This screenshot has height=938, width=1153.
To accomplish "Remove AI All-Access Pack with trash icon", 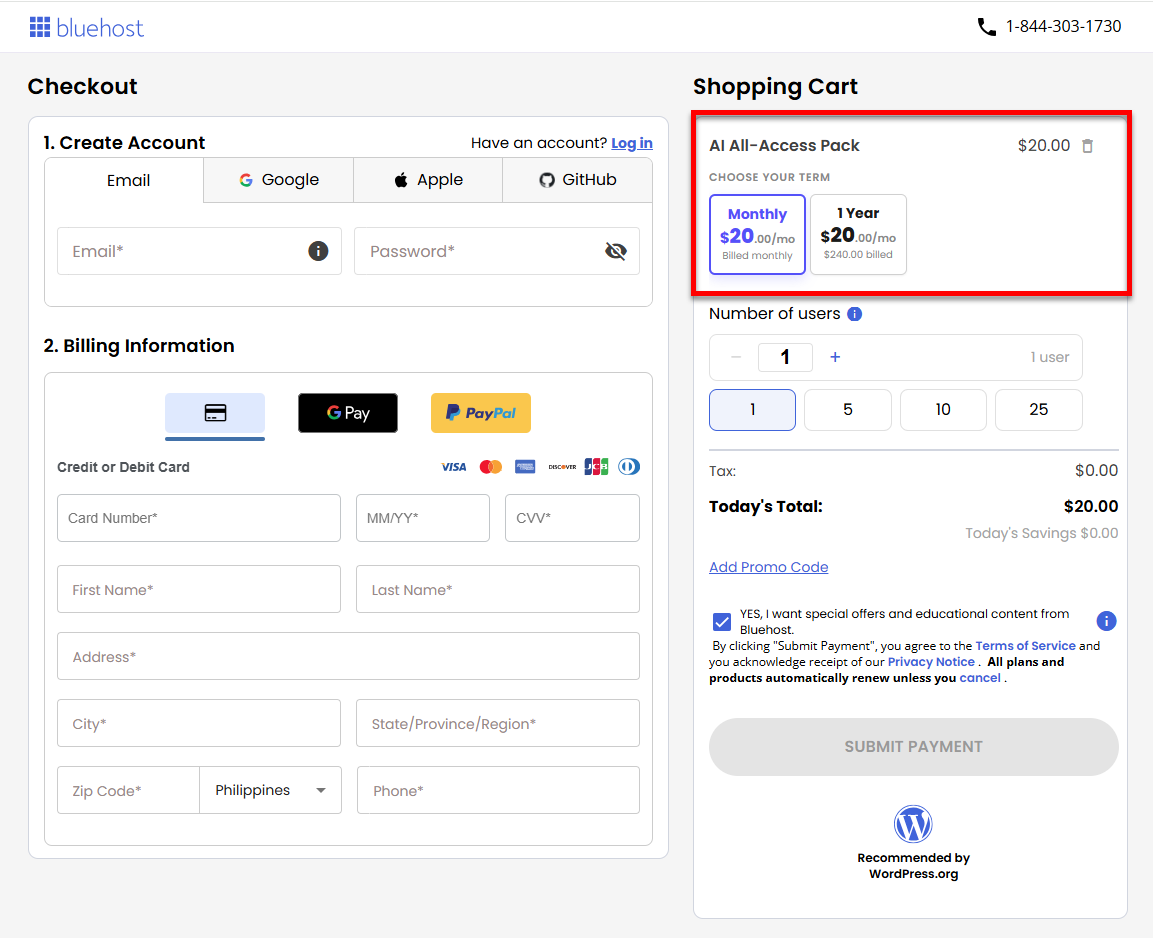I will tap(1088, 146).
